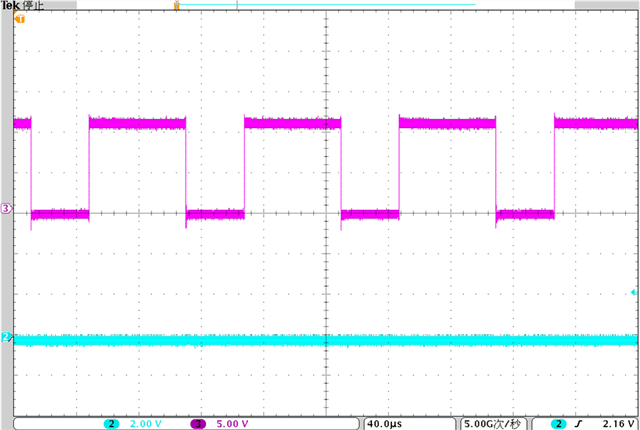
Task: Click the Tek stopped status label
Action: pyautogui.click(x=23, y=6)
